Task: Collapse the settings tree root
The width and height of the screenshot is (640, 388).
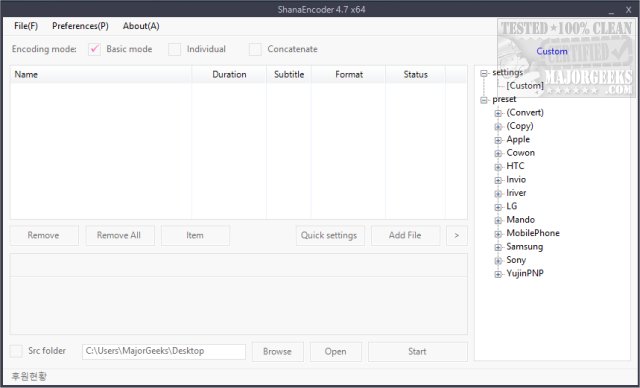Action: coord(484,73)
